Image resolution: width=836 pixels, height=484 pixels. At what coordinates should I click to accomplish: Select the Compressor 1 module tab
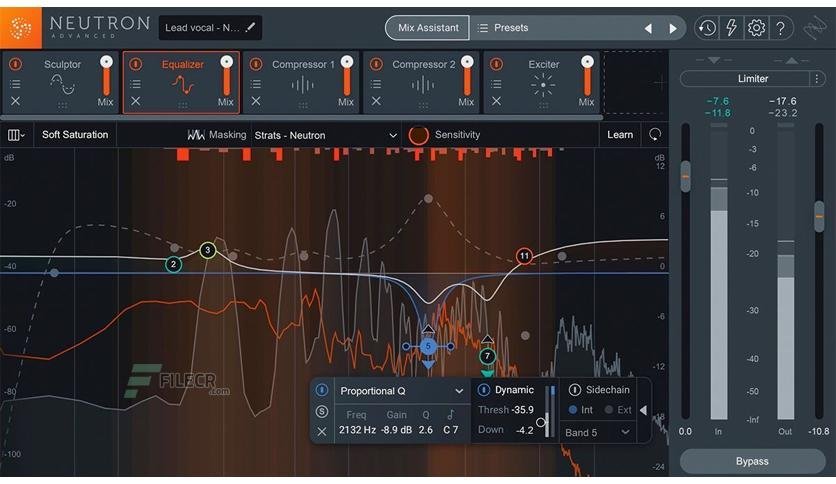[x=302, y=83]
